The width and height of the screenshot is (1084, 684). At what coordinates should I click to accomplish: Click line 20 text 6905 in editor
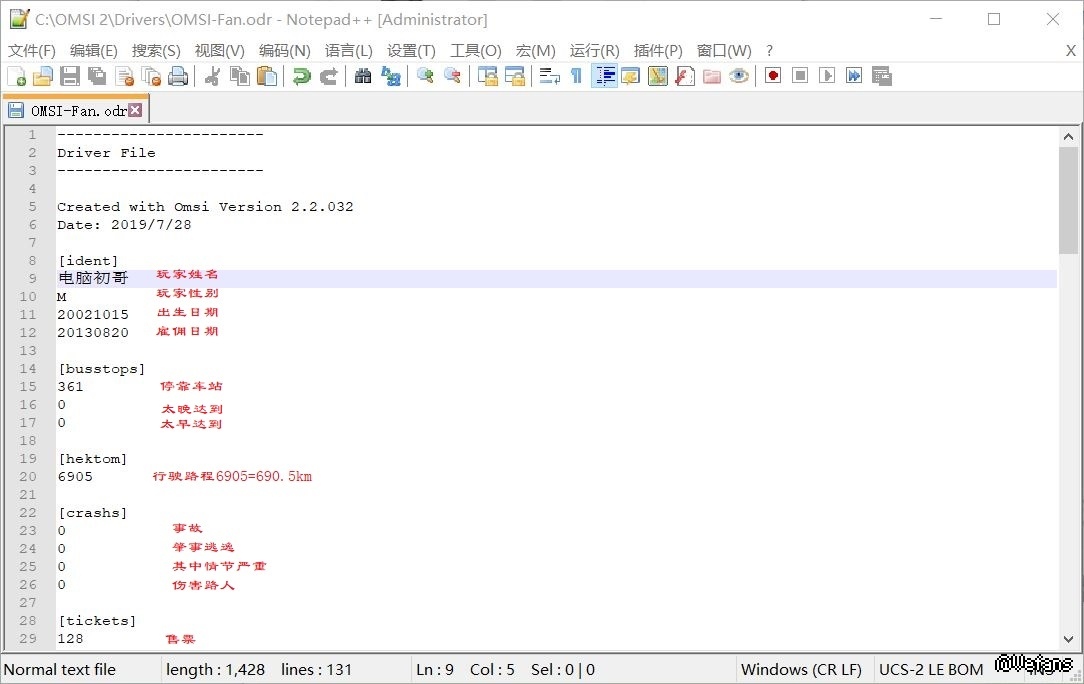75,477
